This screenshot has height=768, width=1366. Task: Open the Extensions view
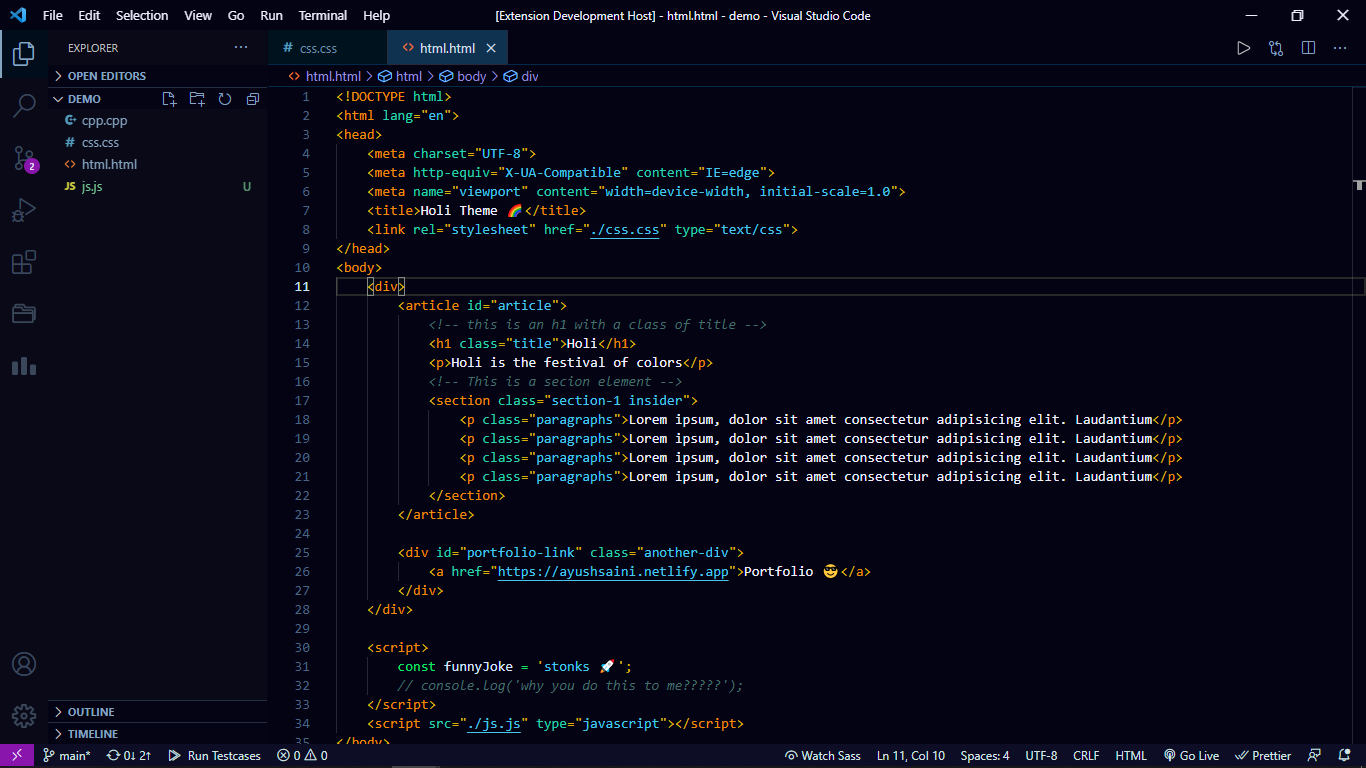point(24,262)
